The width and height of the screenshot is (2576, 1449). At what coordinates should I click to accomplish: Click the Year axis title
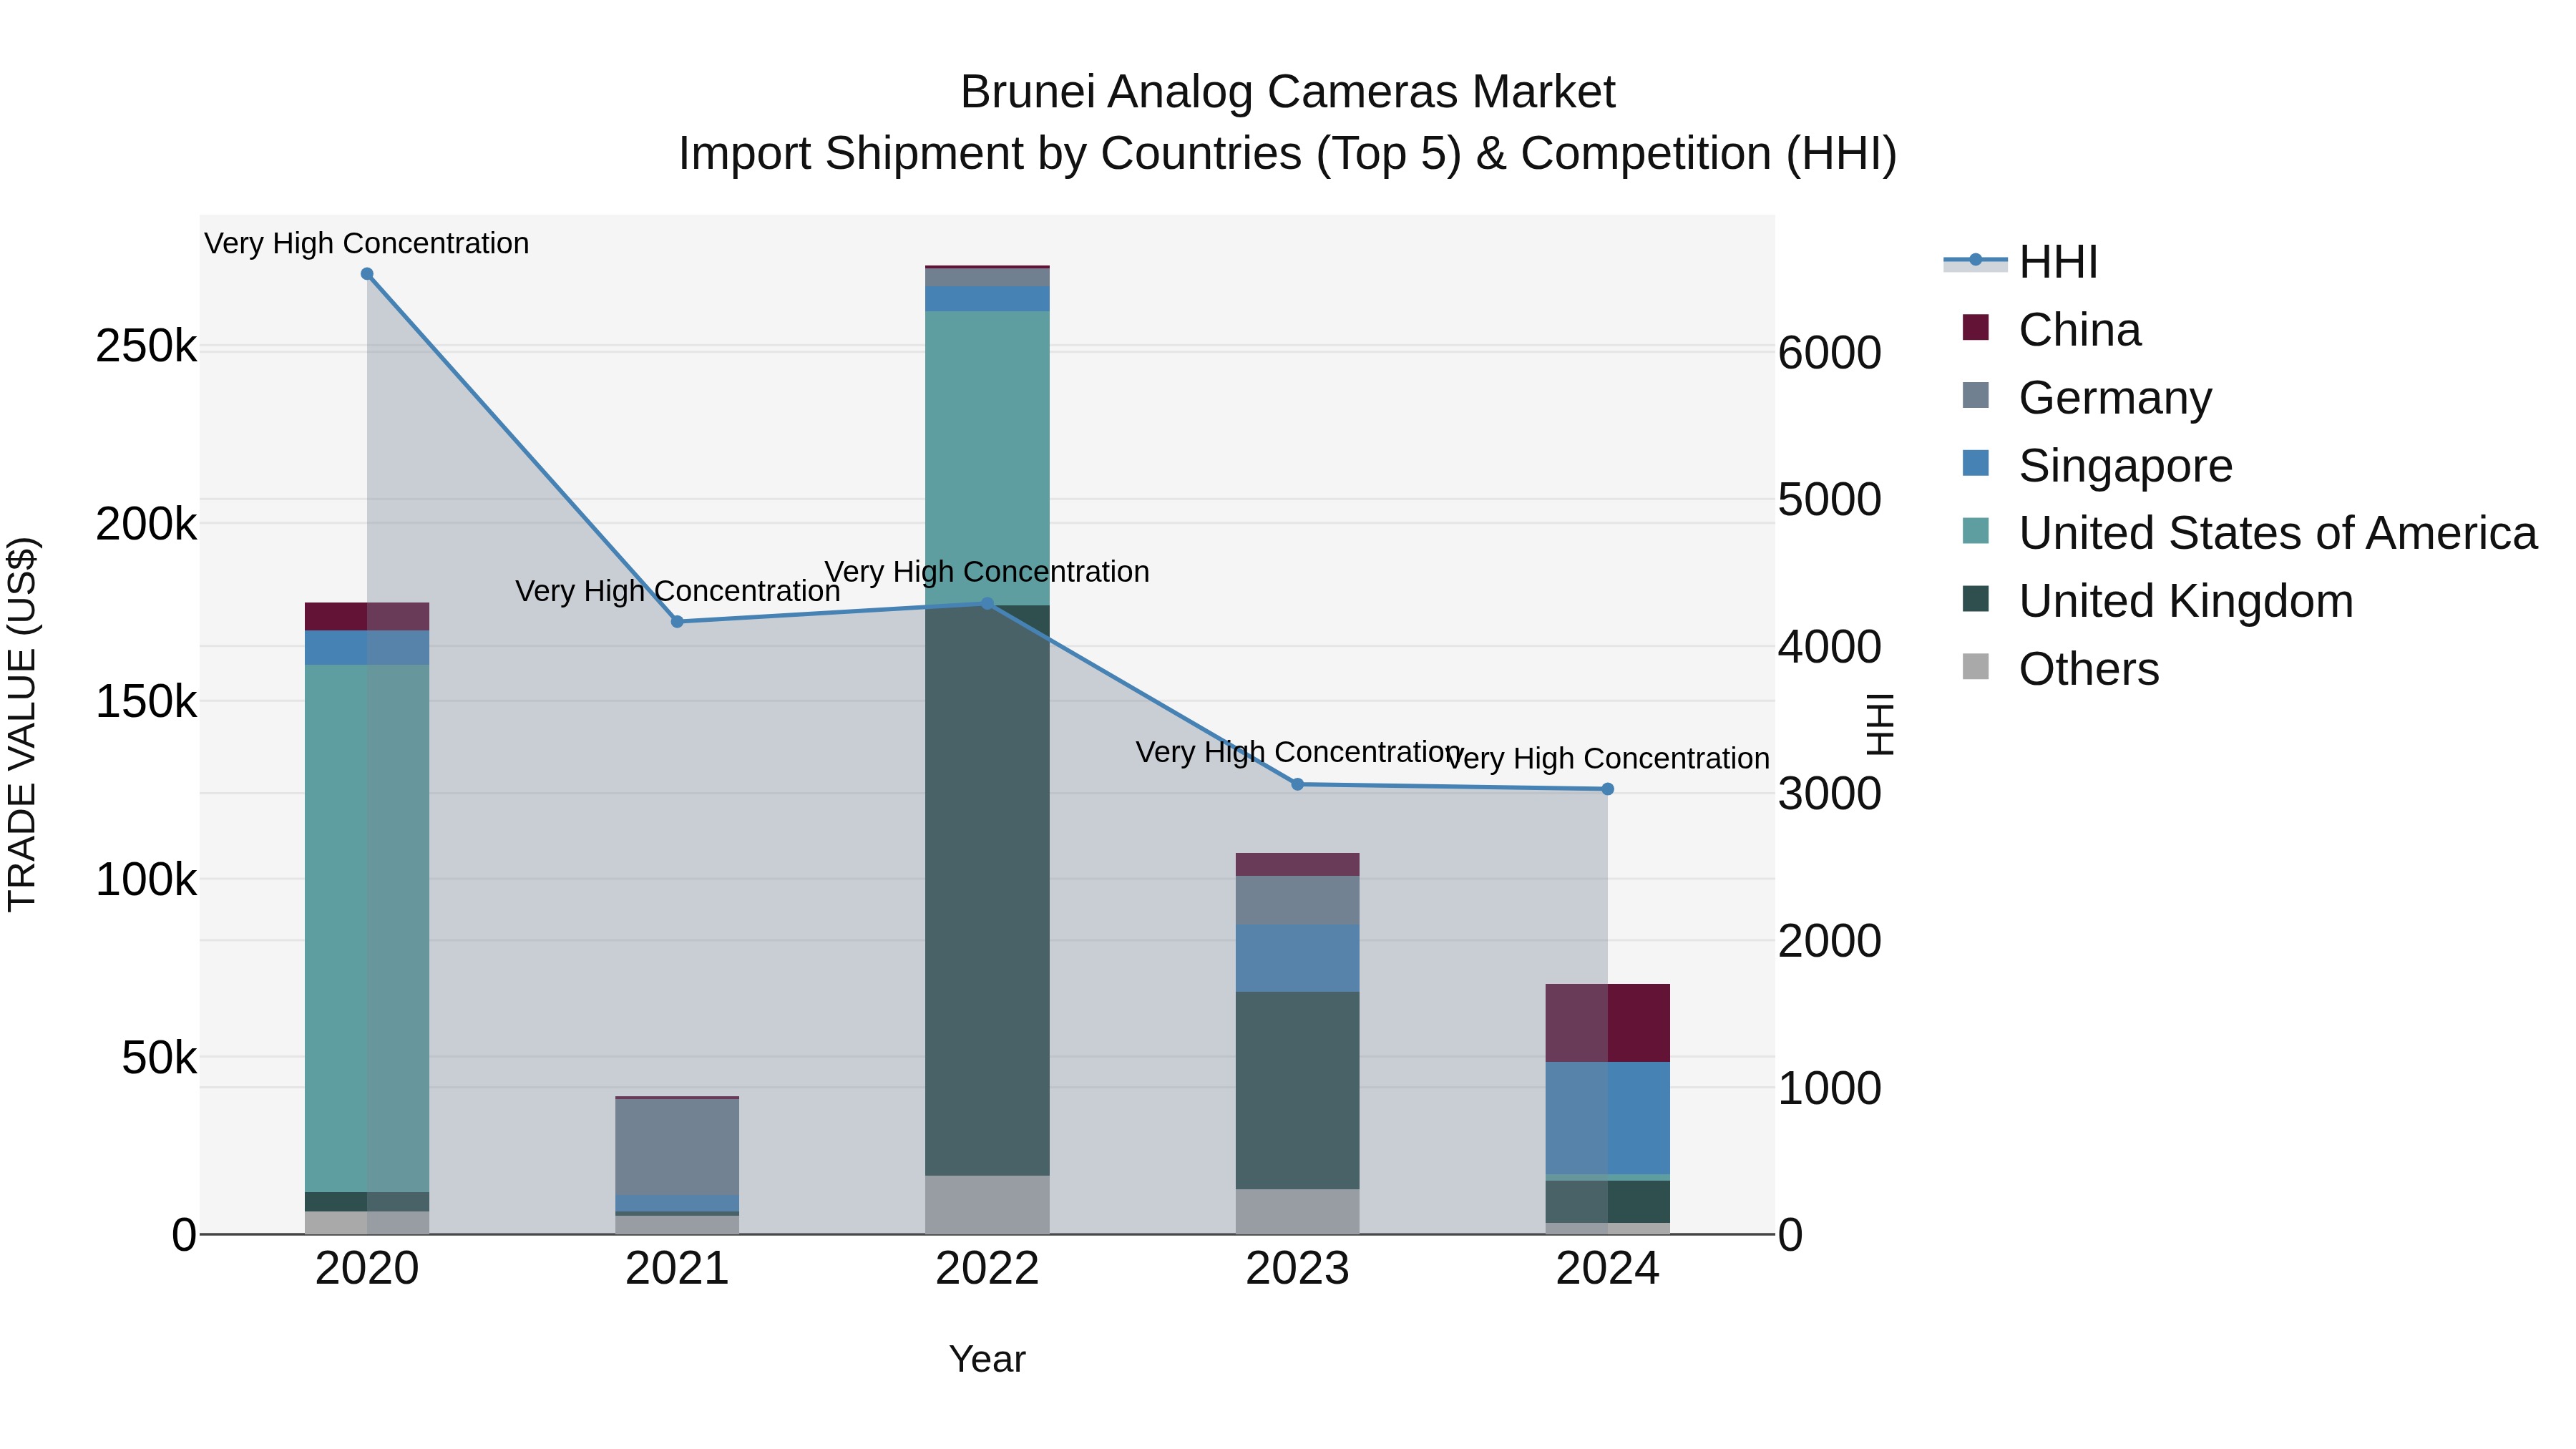coord(987,1360)
